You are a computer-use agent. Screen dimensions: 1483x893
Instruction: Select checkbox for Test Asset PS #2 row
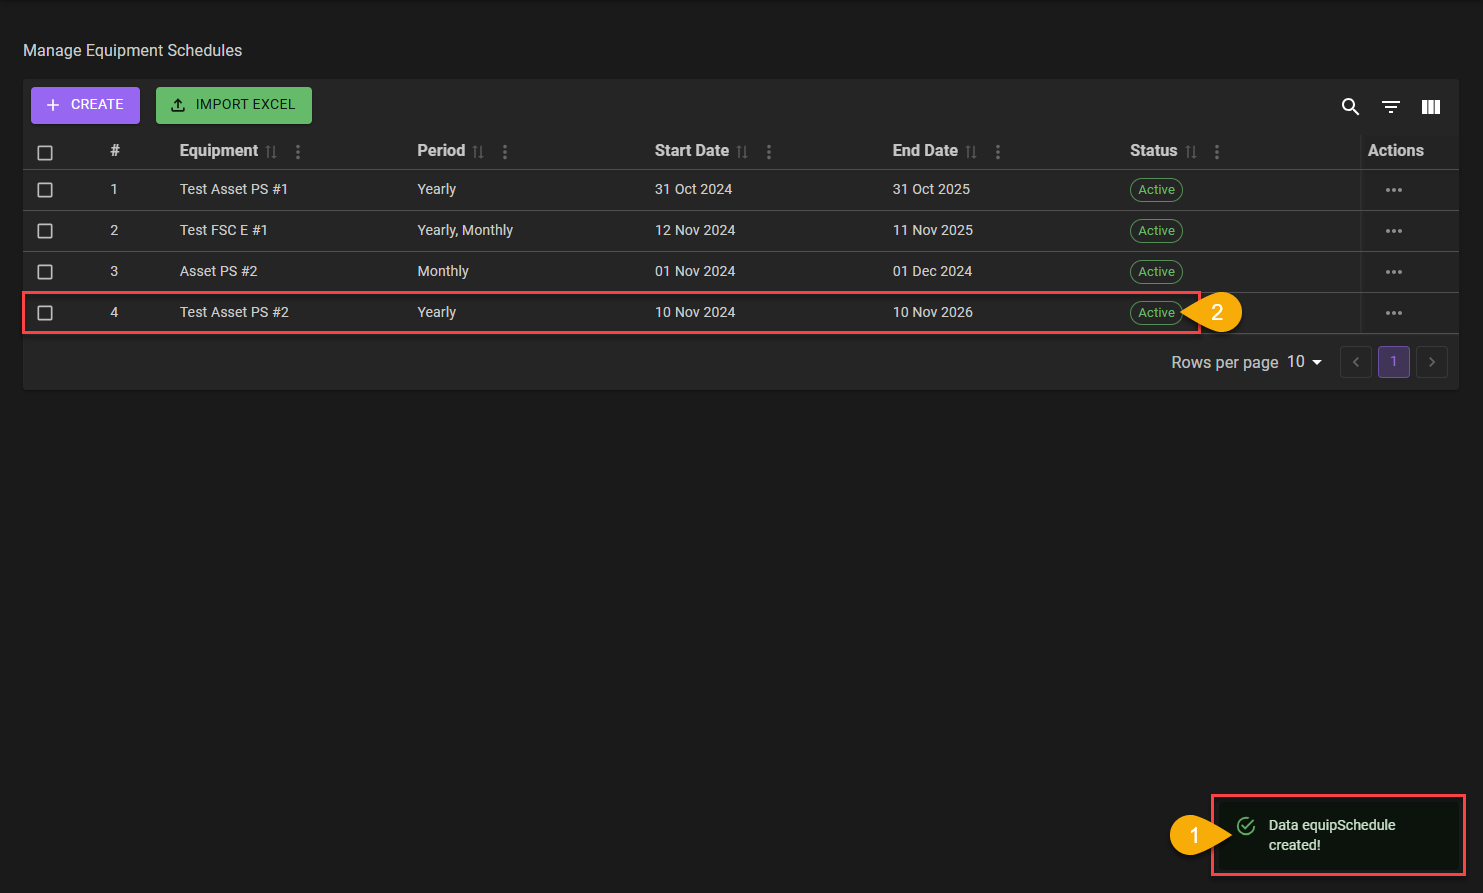pyautogui.click(x=45, y=313)
